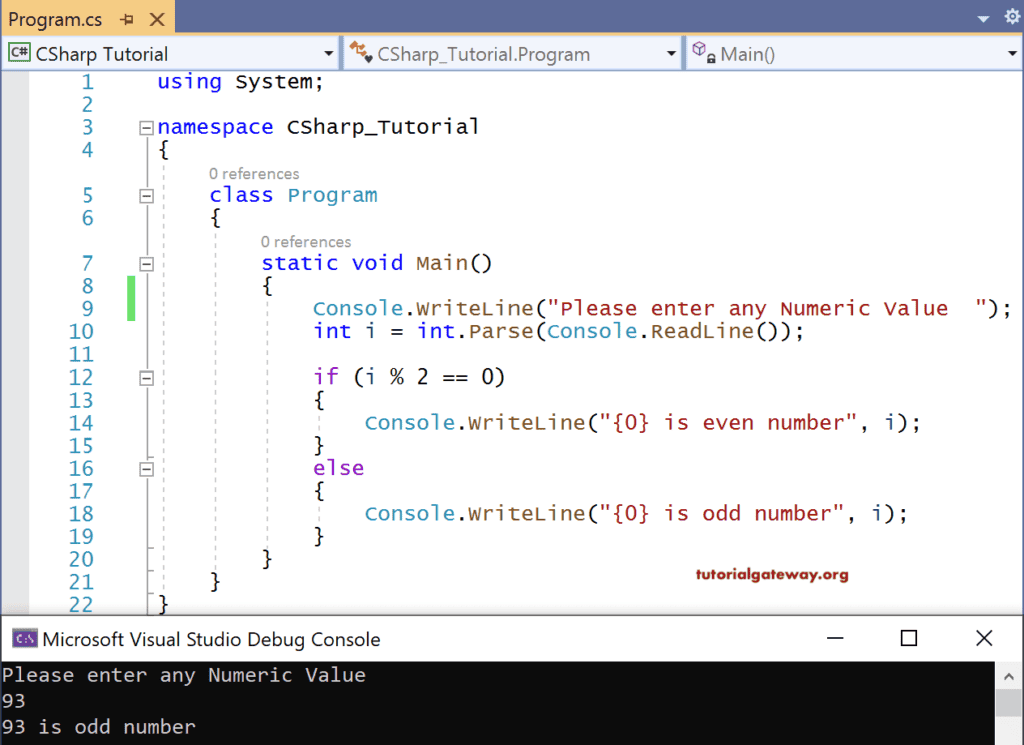Click the chevron-down left of the gear icon
The height and width of the screenshot is (745, 1024).
tap(983, 16)
